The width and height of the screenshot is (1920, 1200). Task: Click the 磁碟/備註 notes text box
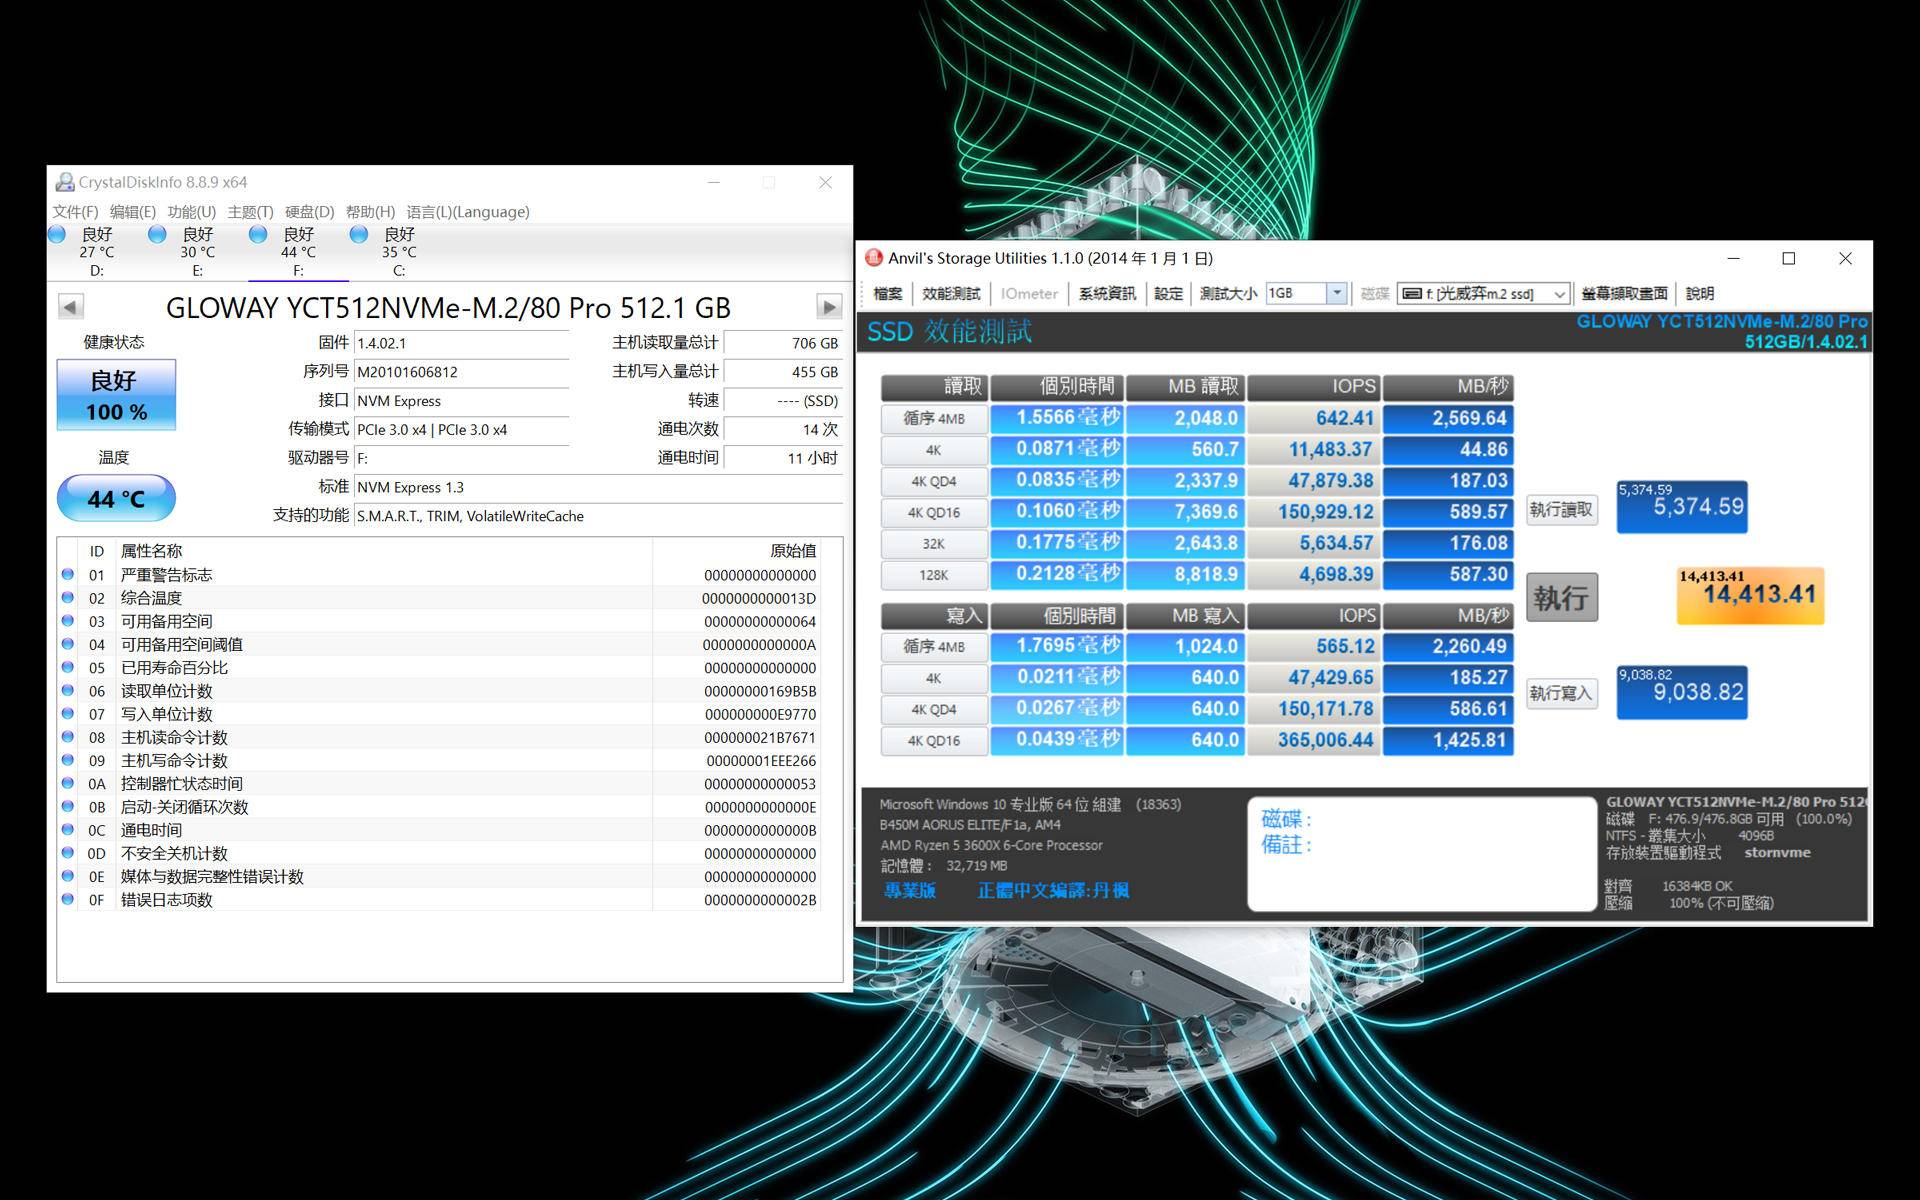point(1422,853)
